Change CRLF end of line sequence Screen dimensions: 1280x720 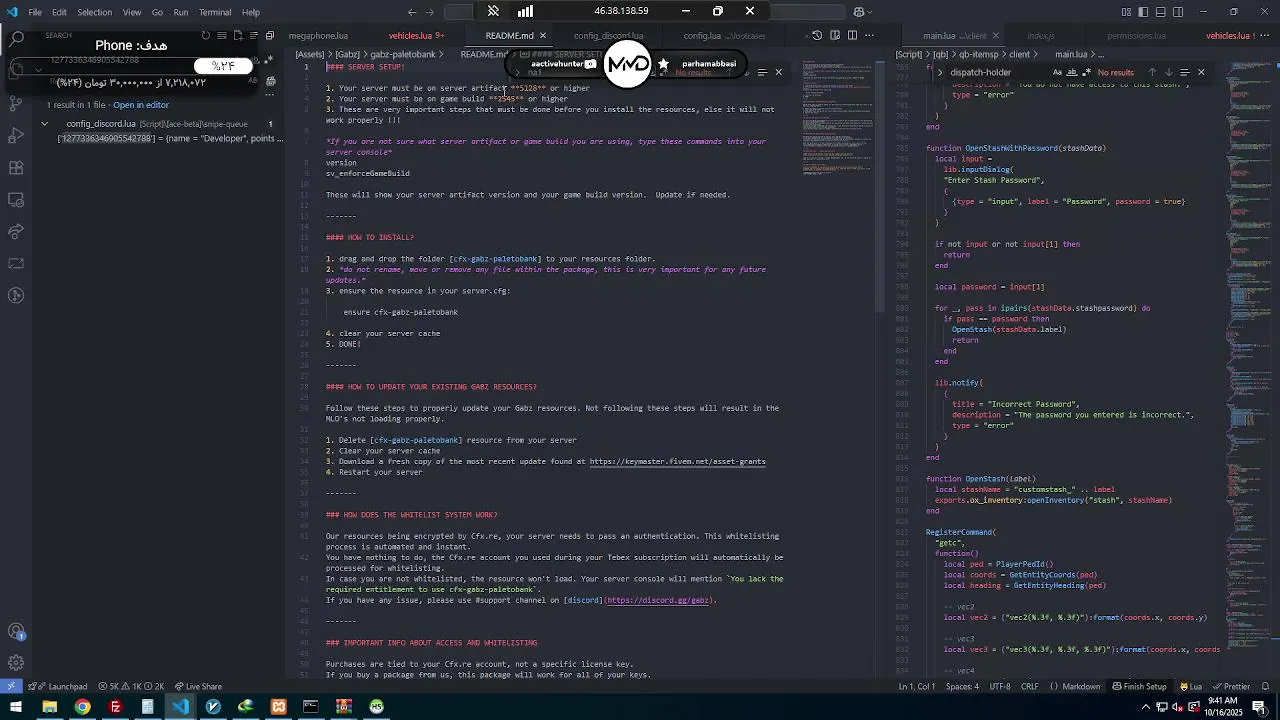[x=1030, y=686]
